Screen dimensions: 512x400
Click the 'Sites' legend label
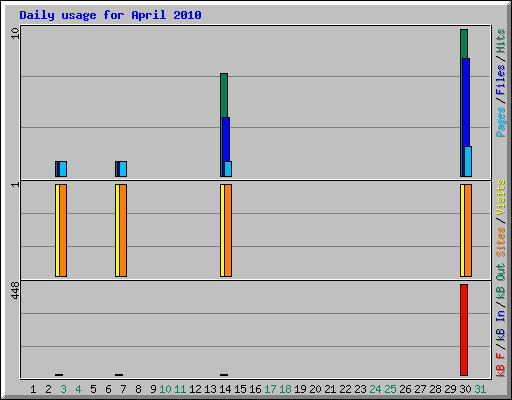[500, 241]
